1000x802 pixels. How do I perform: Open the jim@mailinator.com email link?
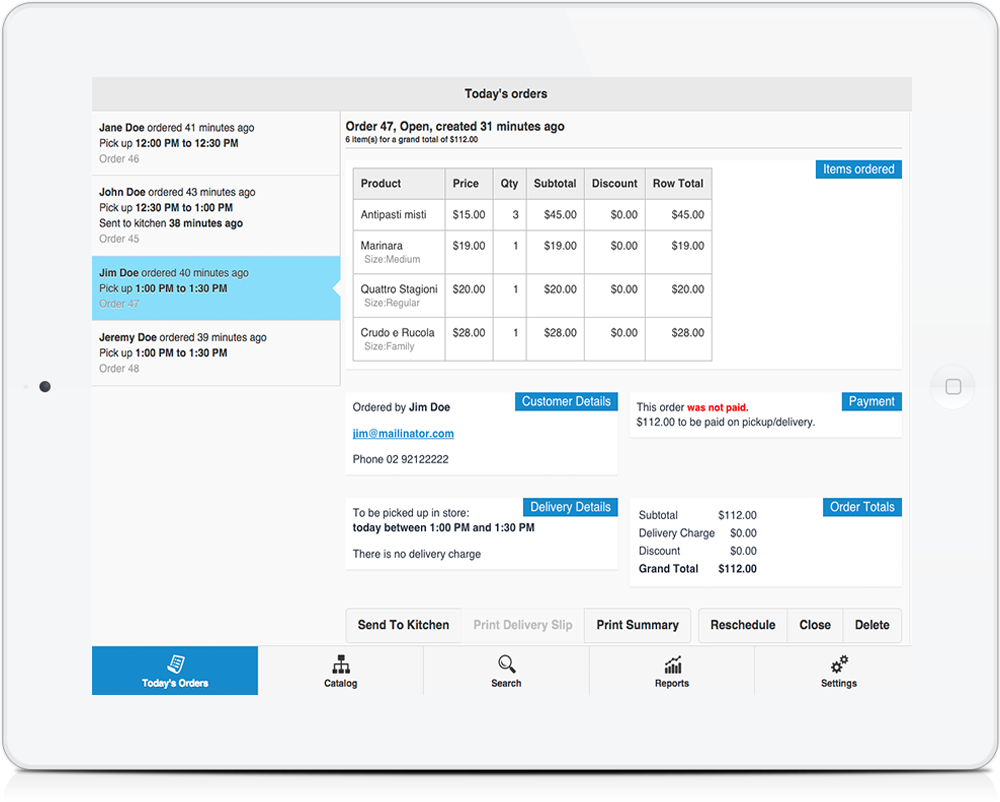pos(403,434)
